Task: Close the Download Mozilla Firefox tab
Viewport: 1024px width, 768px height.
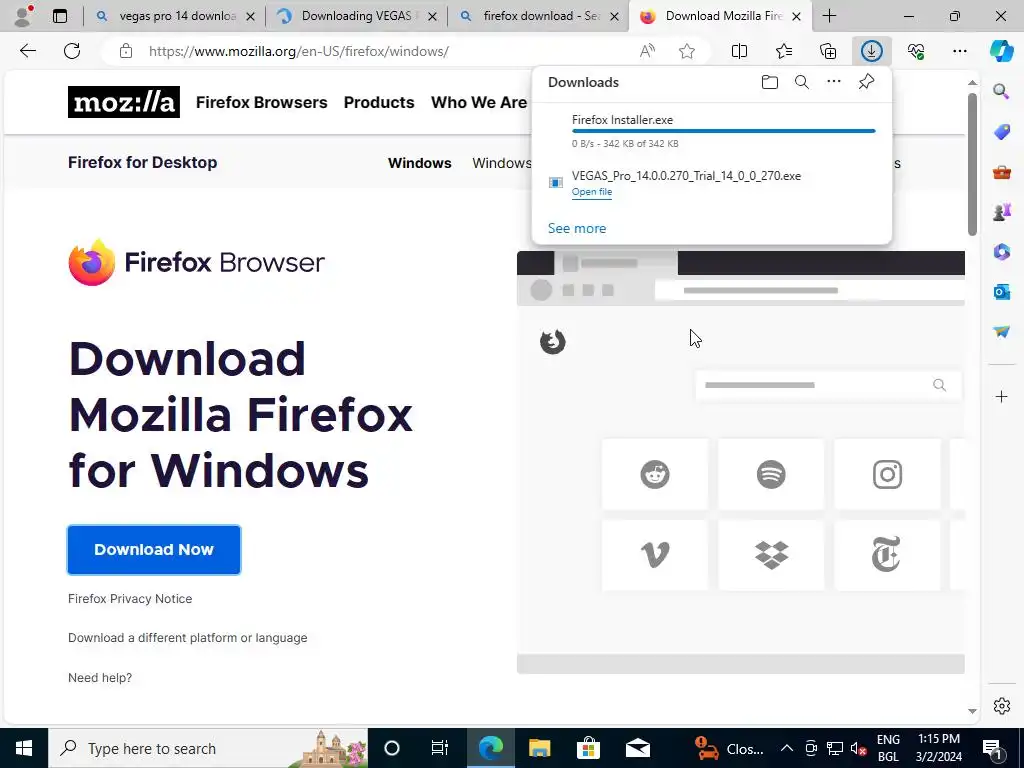Action: 796,17
